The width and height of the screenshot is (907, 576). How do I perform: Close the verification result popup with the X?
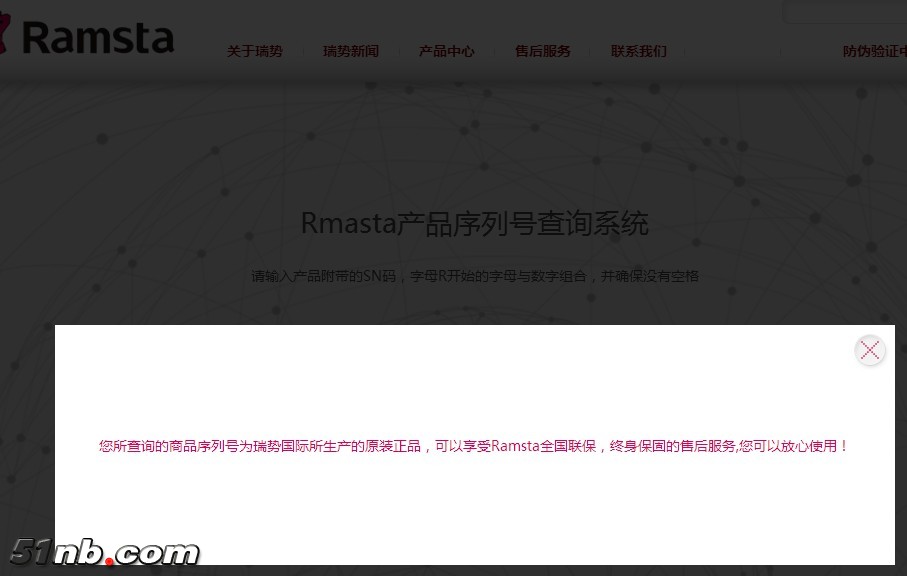(x=870, y=350)
